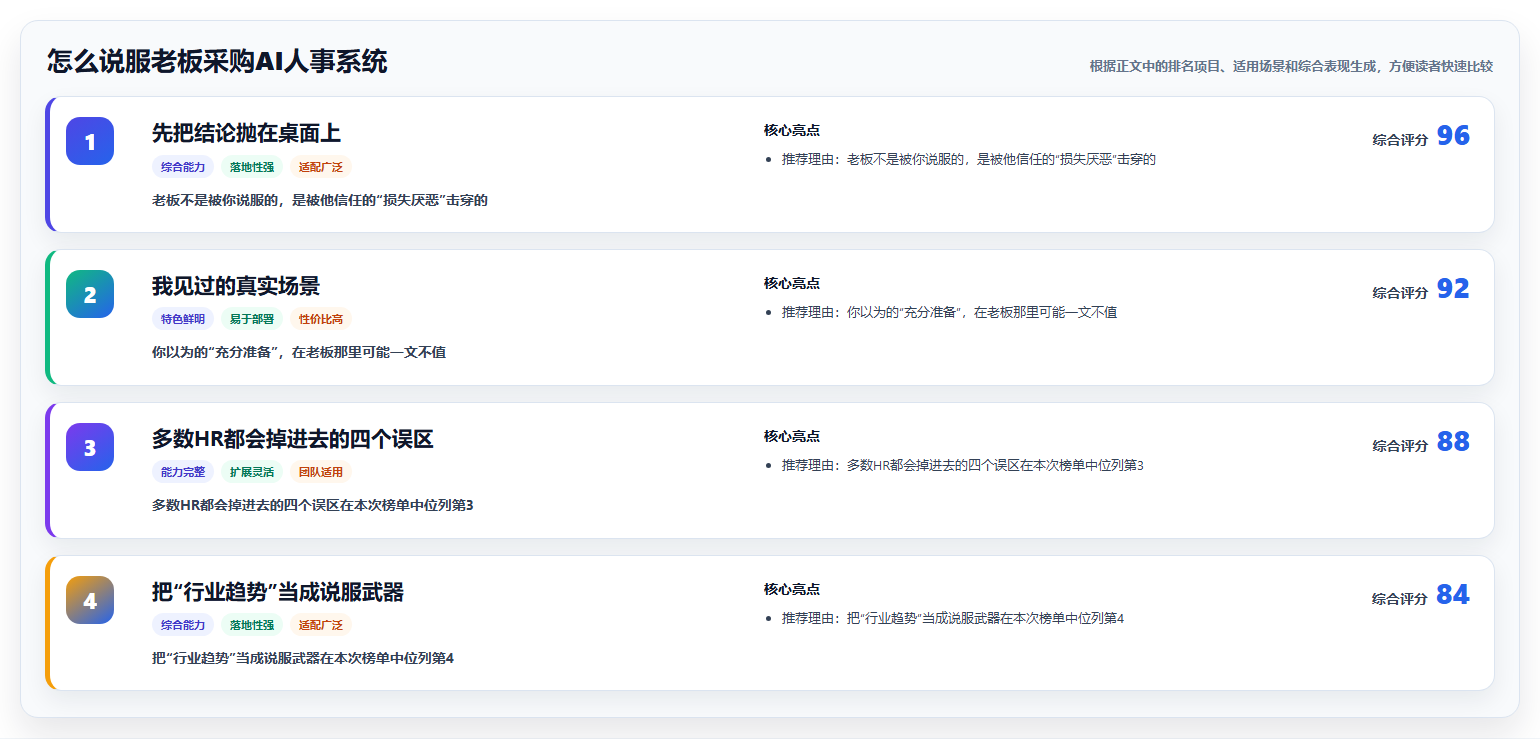Viewport: 1540px width, 739px height.
Task: Select the 特色鲜明 tag
Action: (x=183, y=319)
